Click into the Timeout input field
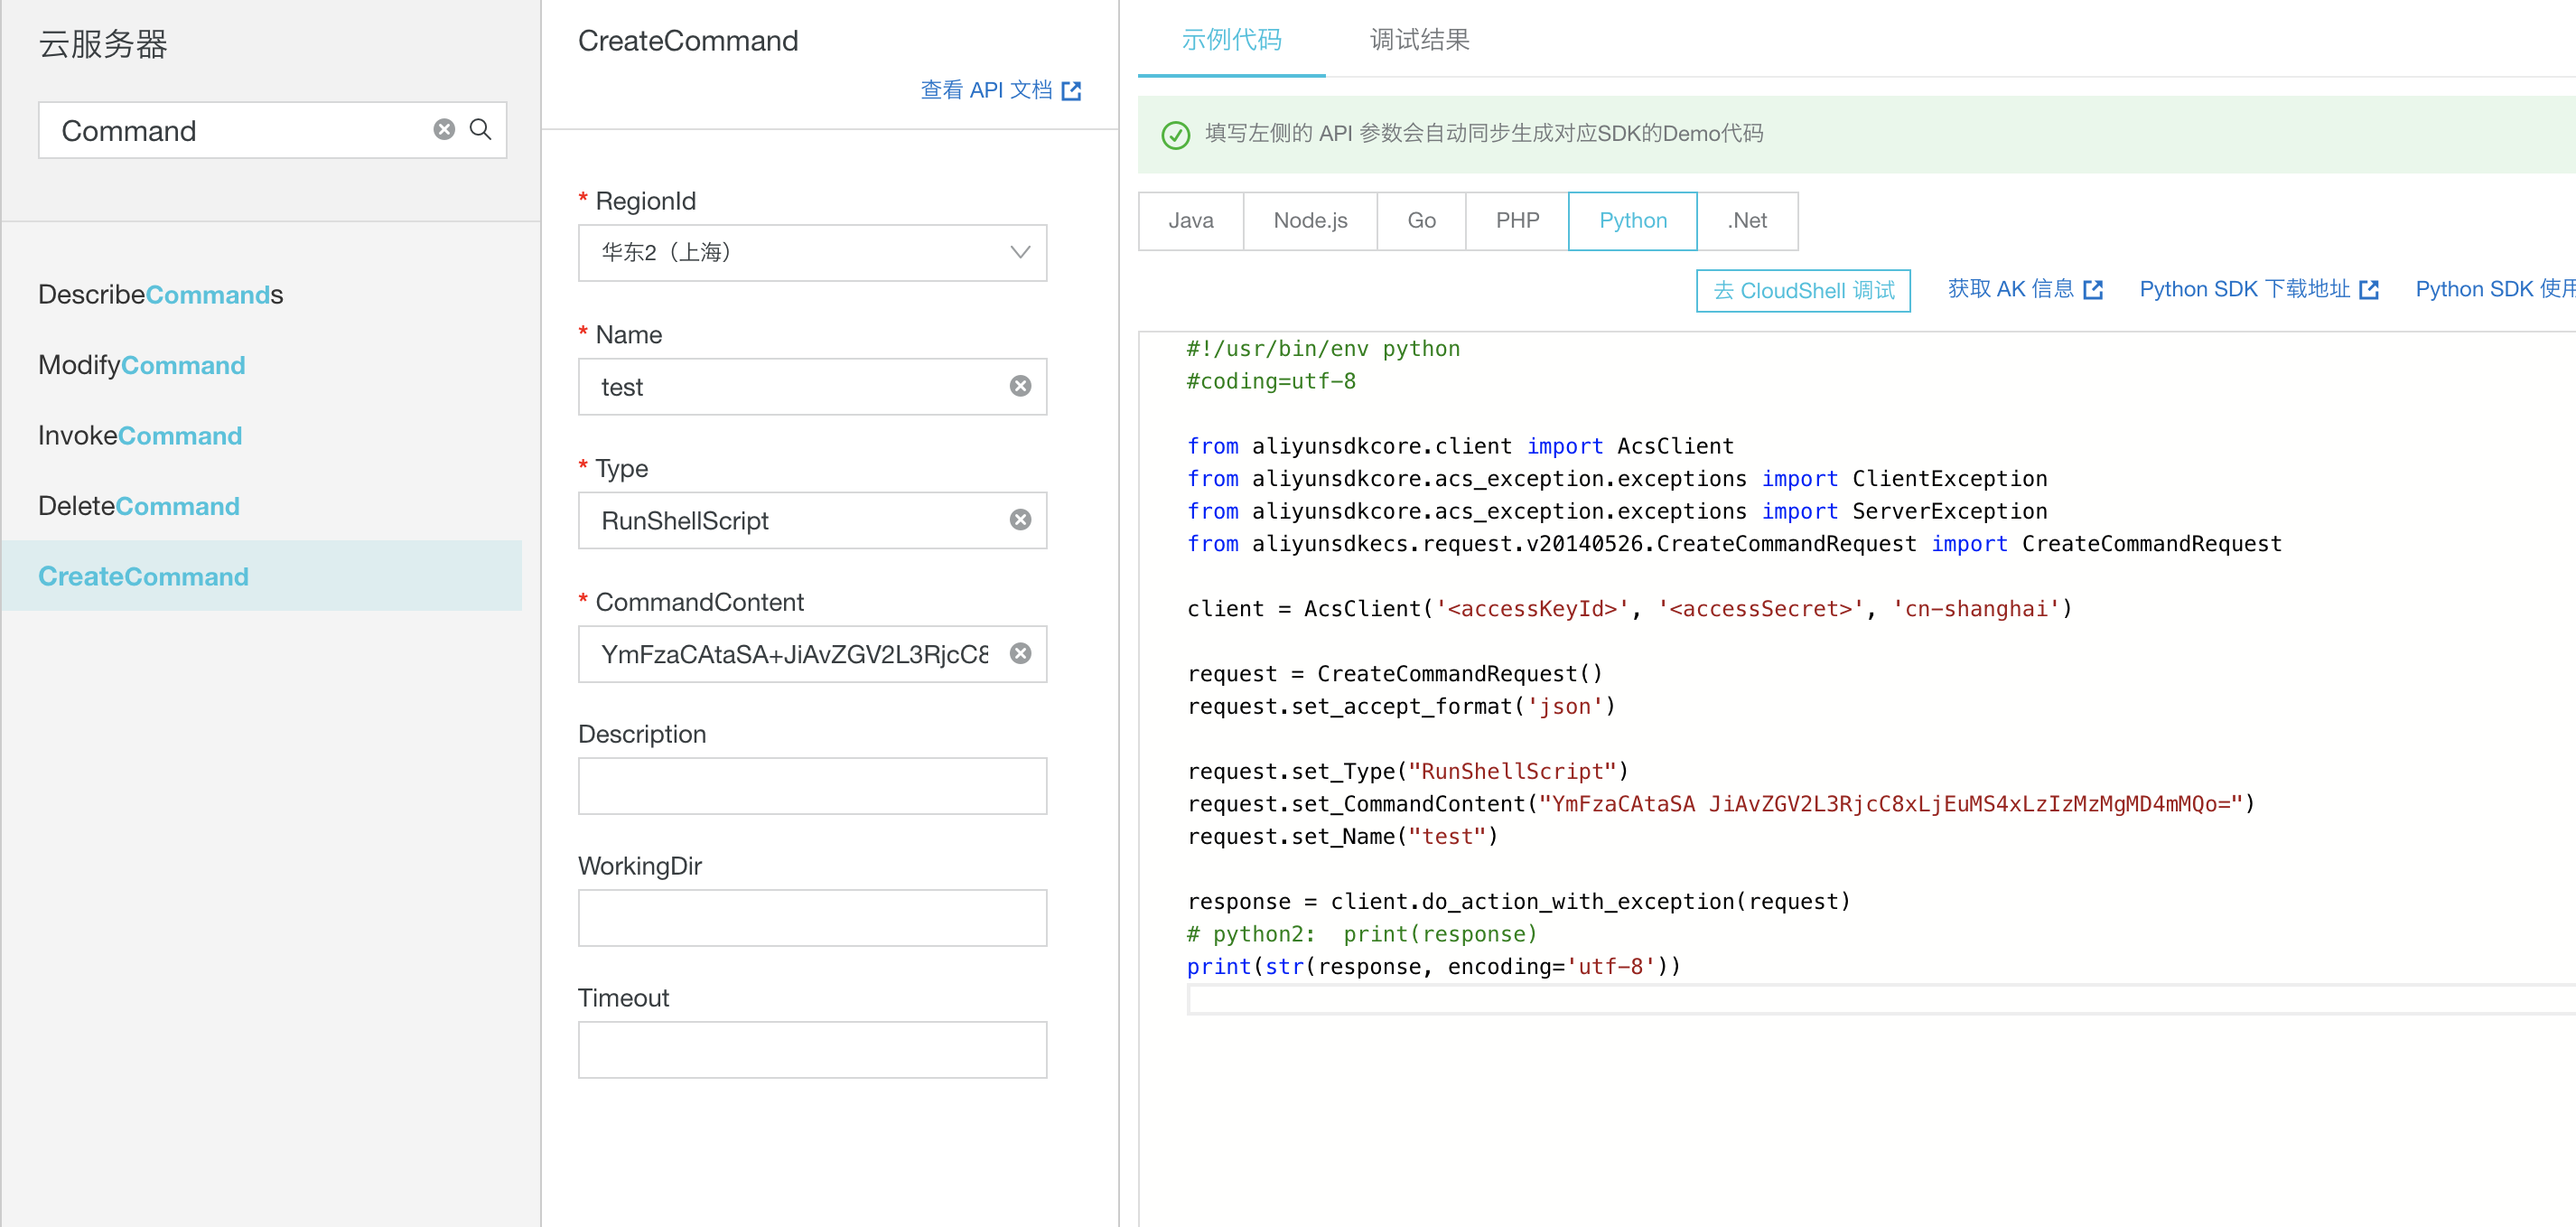 pyautogui.click(x=812, y=1050)
